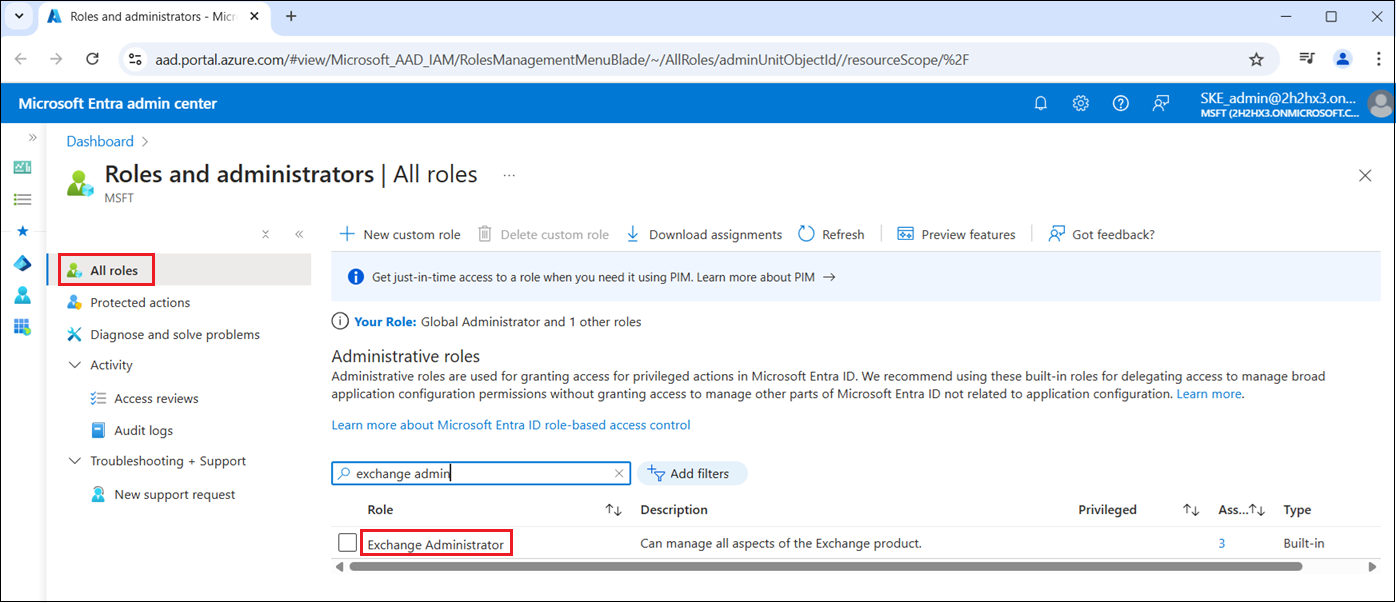Click the exchange admin search field
1396x603 pixels.
click(x=480, y=474)
